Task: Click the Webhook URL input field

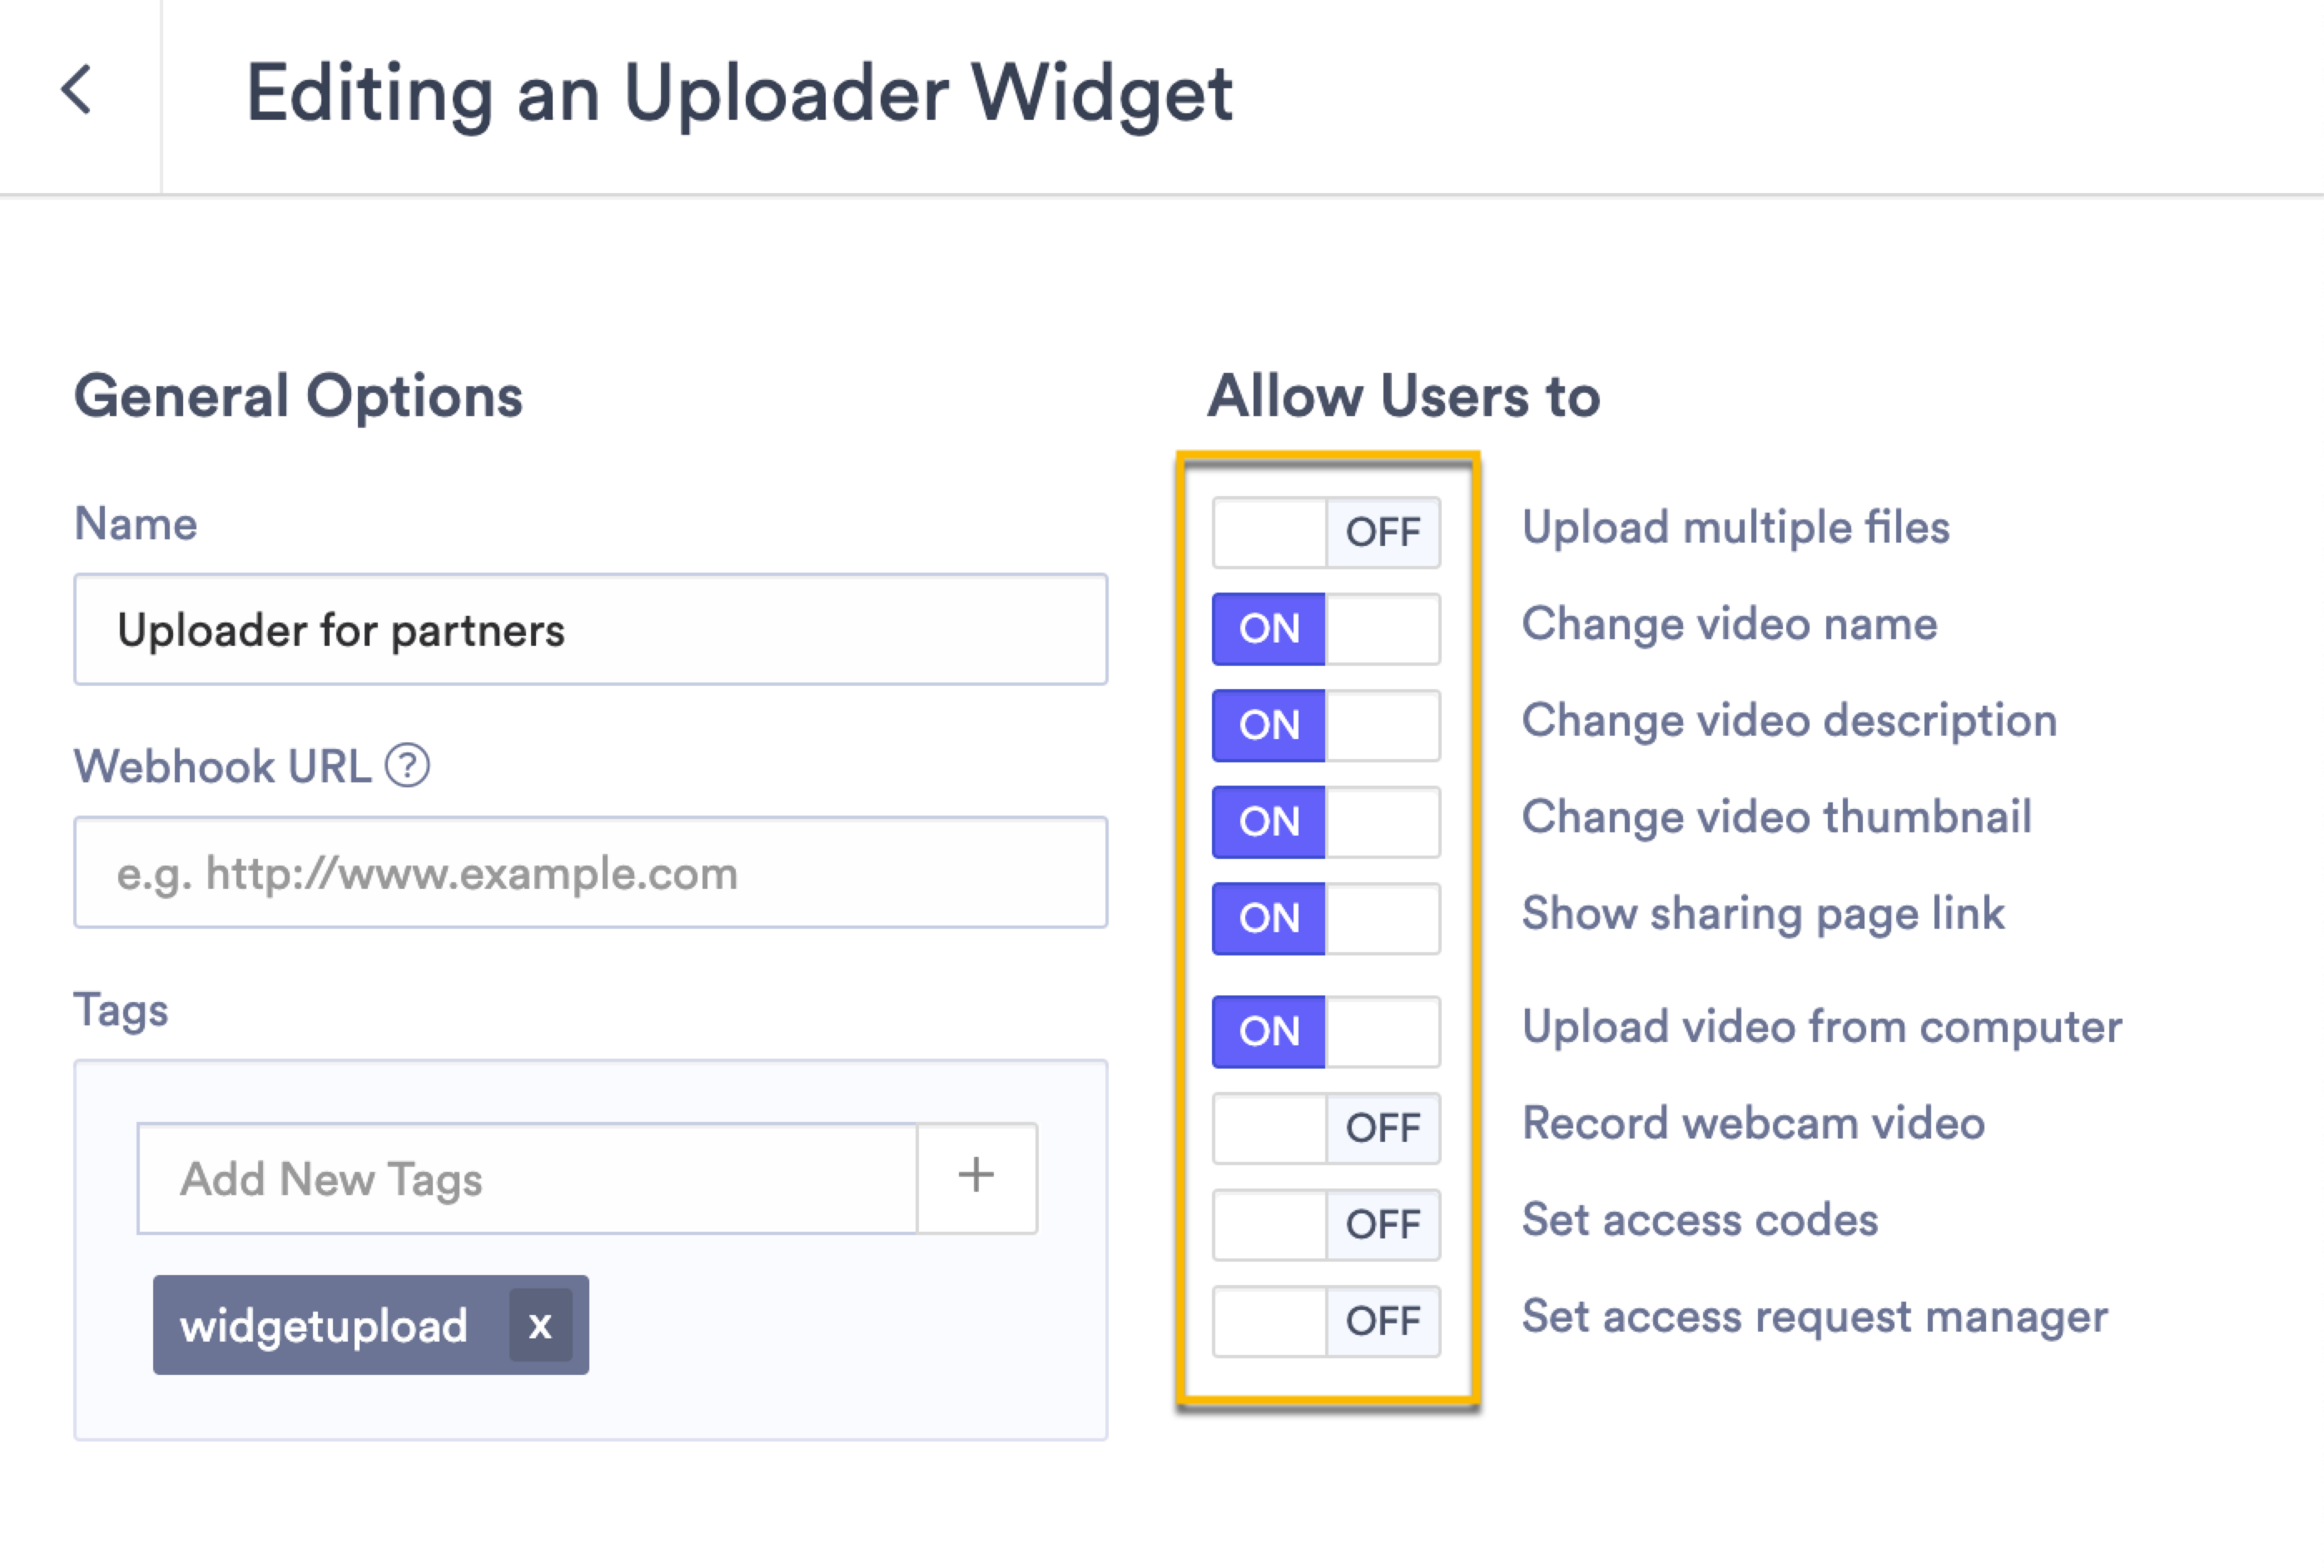Action: (x=590, y=872)
